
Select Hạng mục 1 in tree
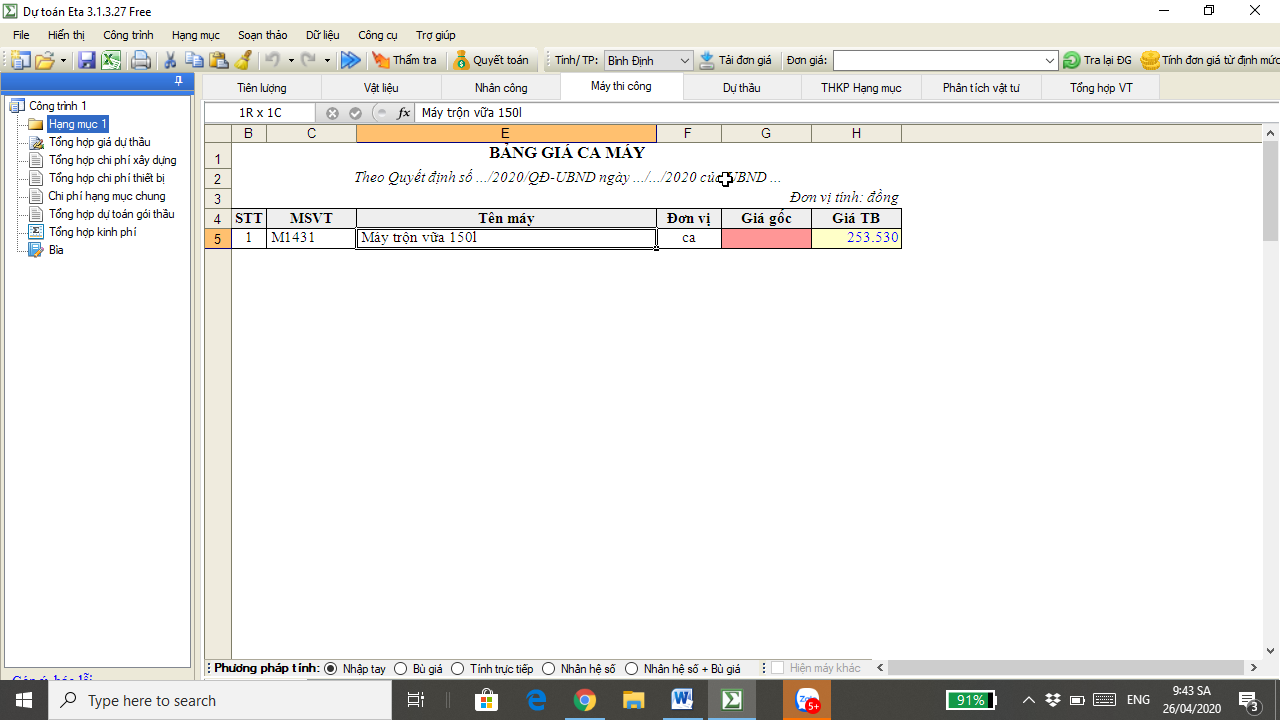tap(77, 124)
